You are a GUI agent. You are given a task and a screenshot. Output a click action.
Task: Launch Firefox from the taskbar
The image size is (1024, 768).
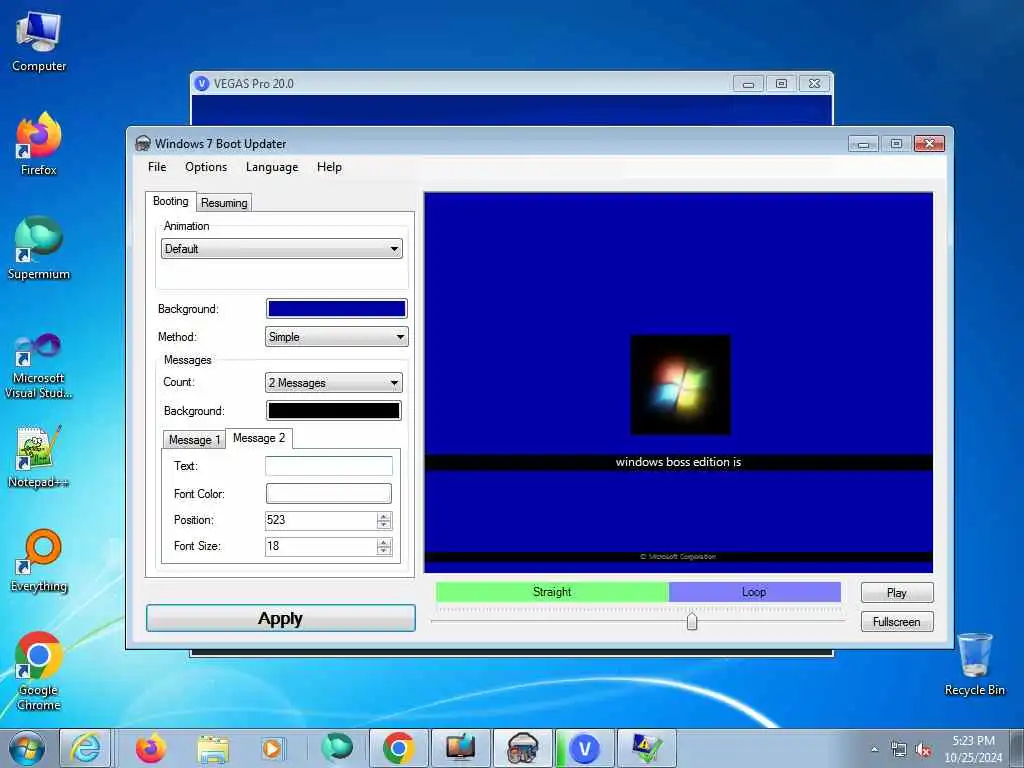click(150, 748)
